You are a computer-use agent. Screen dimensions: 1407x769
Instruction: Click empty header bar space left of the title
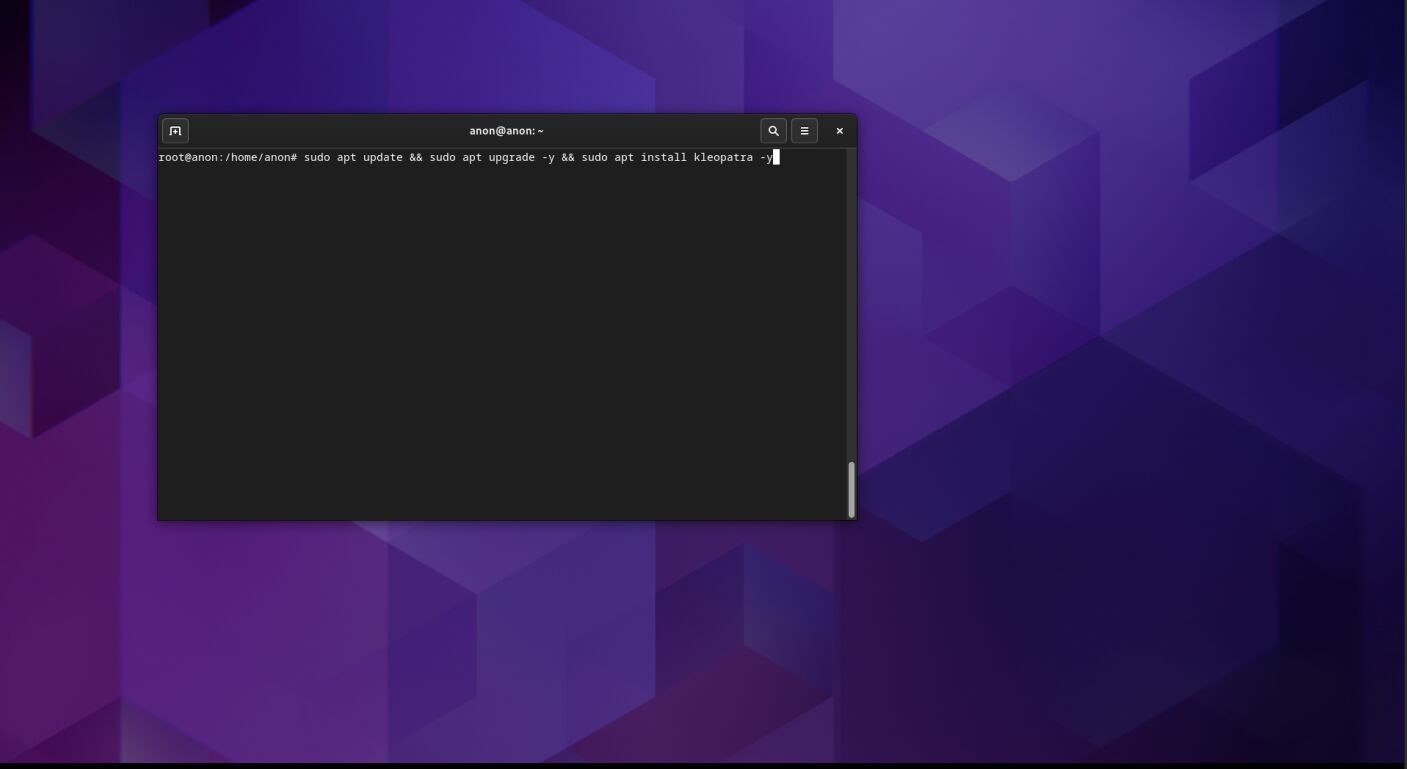[320, 131]
